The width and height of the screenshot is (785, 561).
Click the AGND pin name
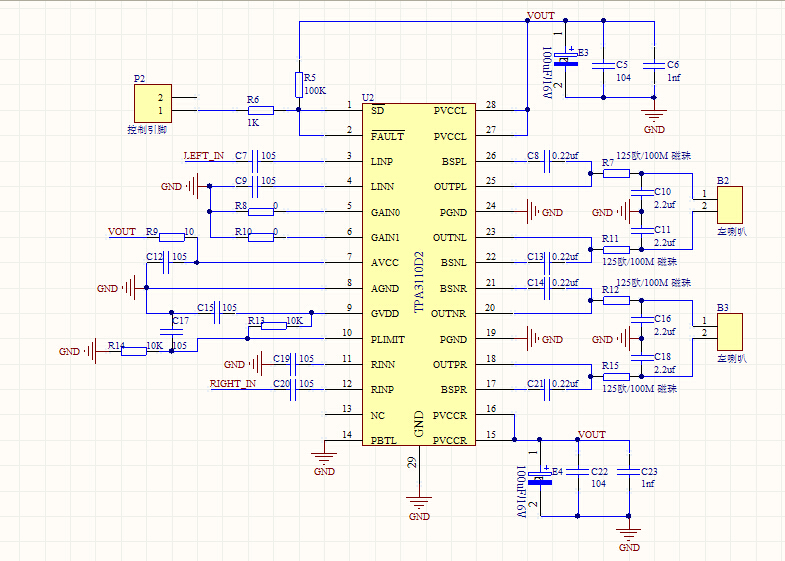coord(384,289)
